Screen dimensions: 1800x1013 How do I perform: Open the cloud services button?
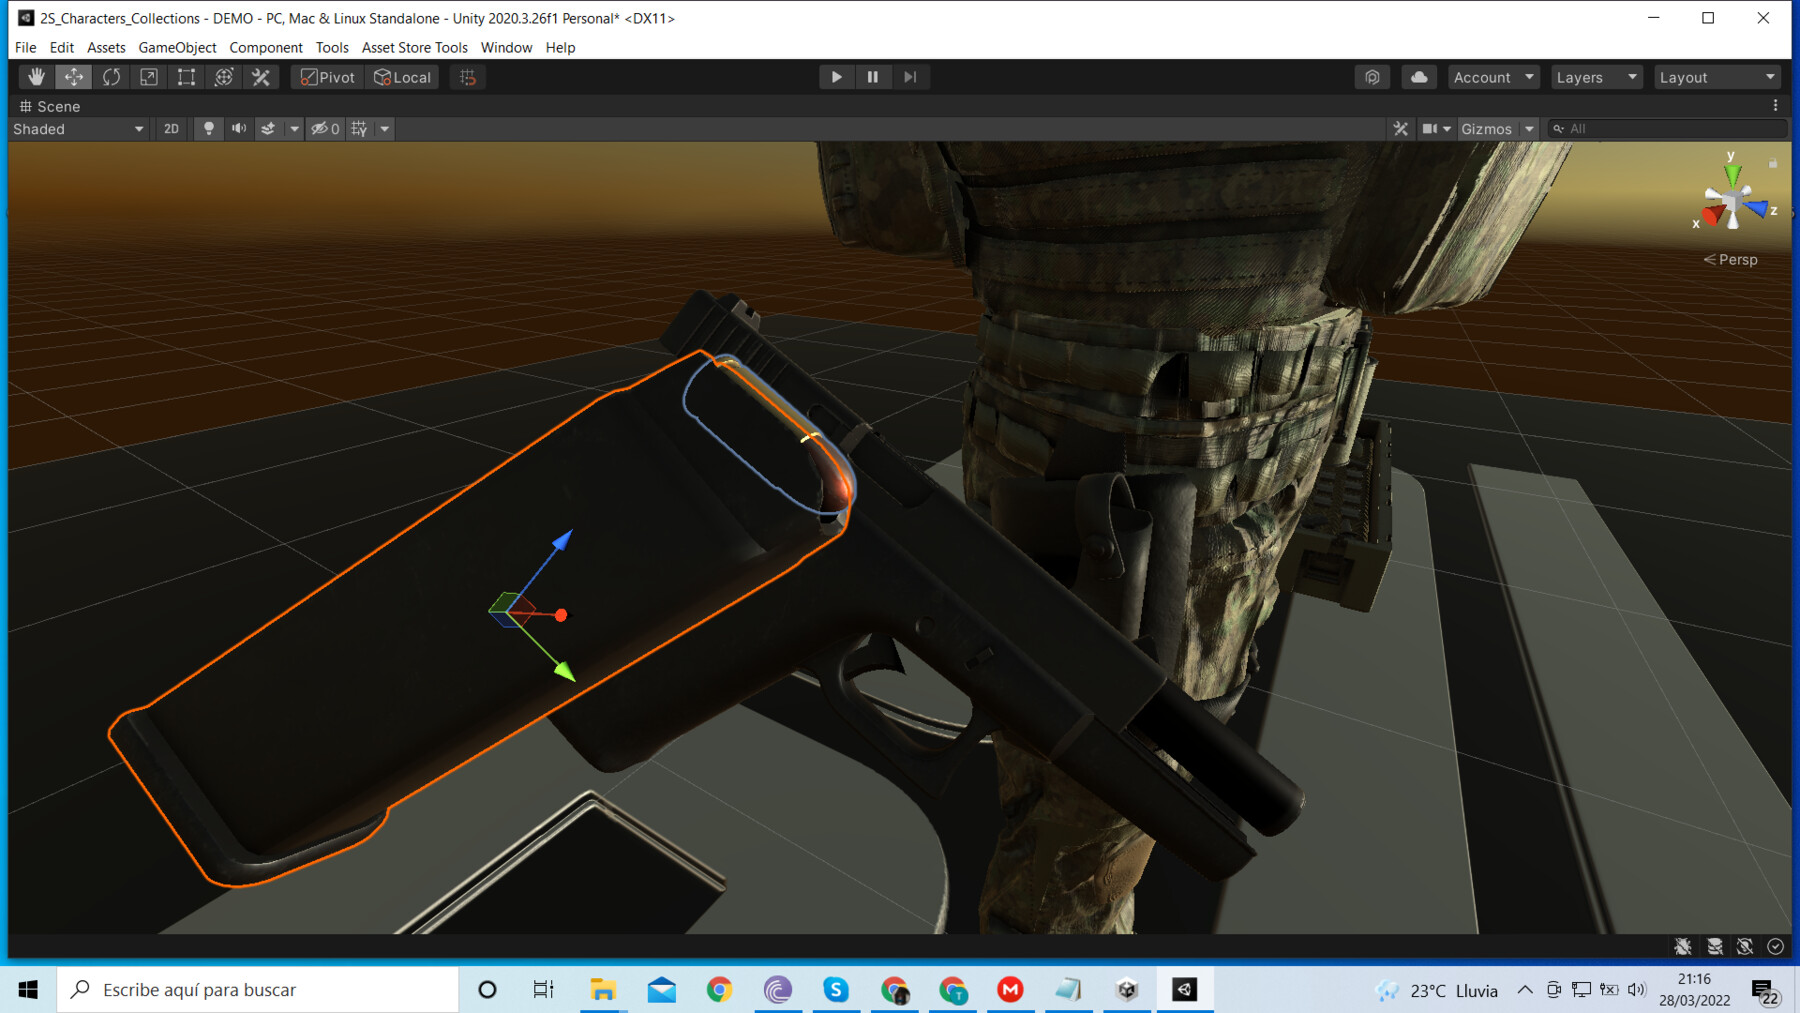1419,77
